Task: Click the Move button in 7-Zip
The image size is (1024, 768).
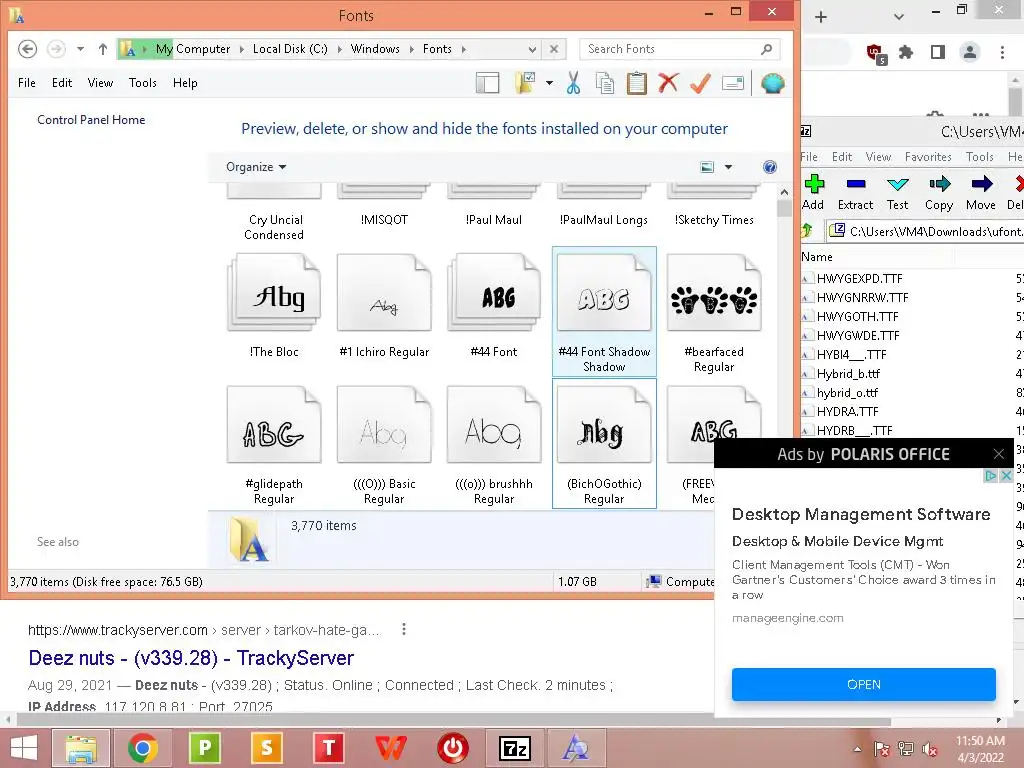Action: click(x=981, y=193)
